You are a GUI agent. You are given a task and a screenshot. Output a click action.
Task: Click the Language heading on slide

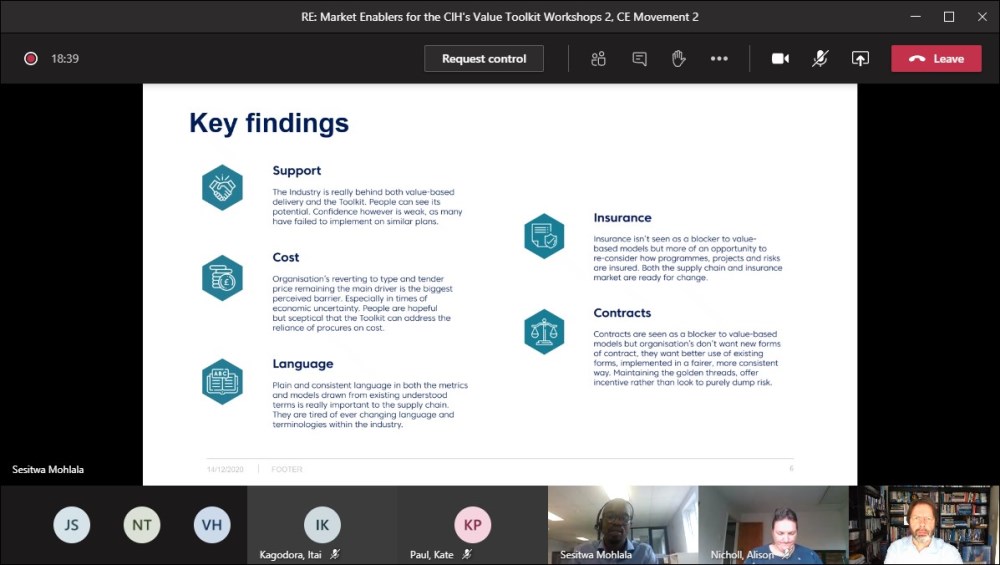click(303, 364)
